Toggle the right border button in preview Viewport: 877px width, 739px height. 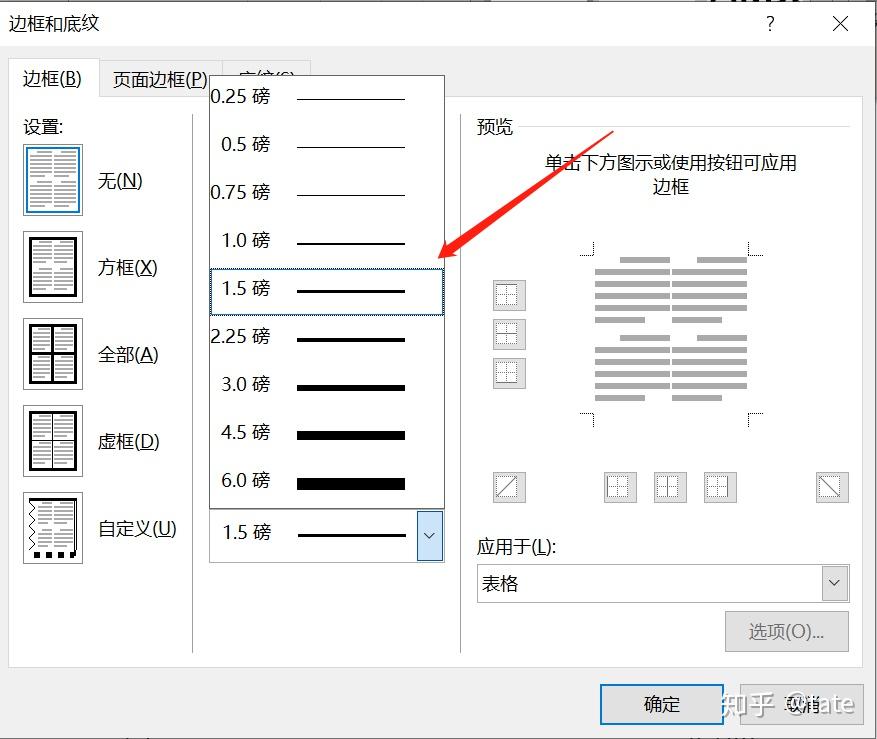pos(720,487)
